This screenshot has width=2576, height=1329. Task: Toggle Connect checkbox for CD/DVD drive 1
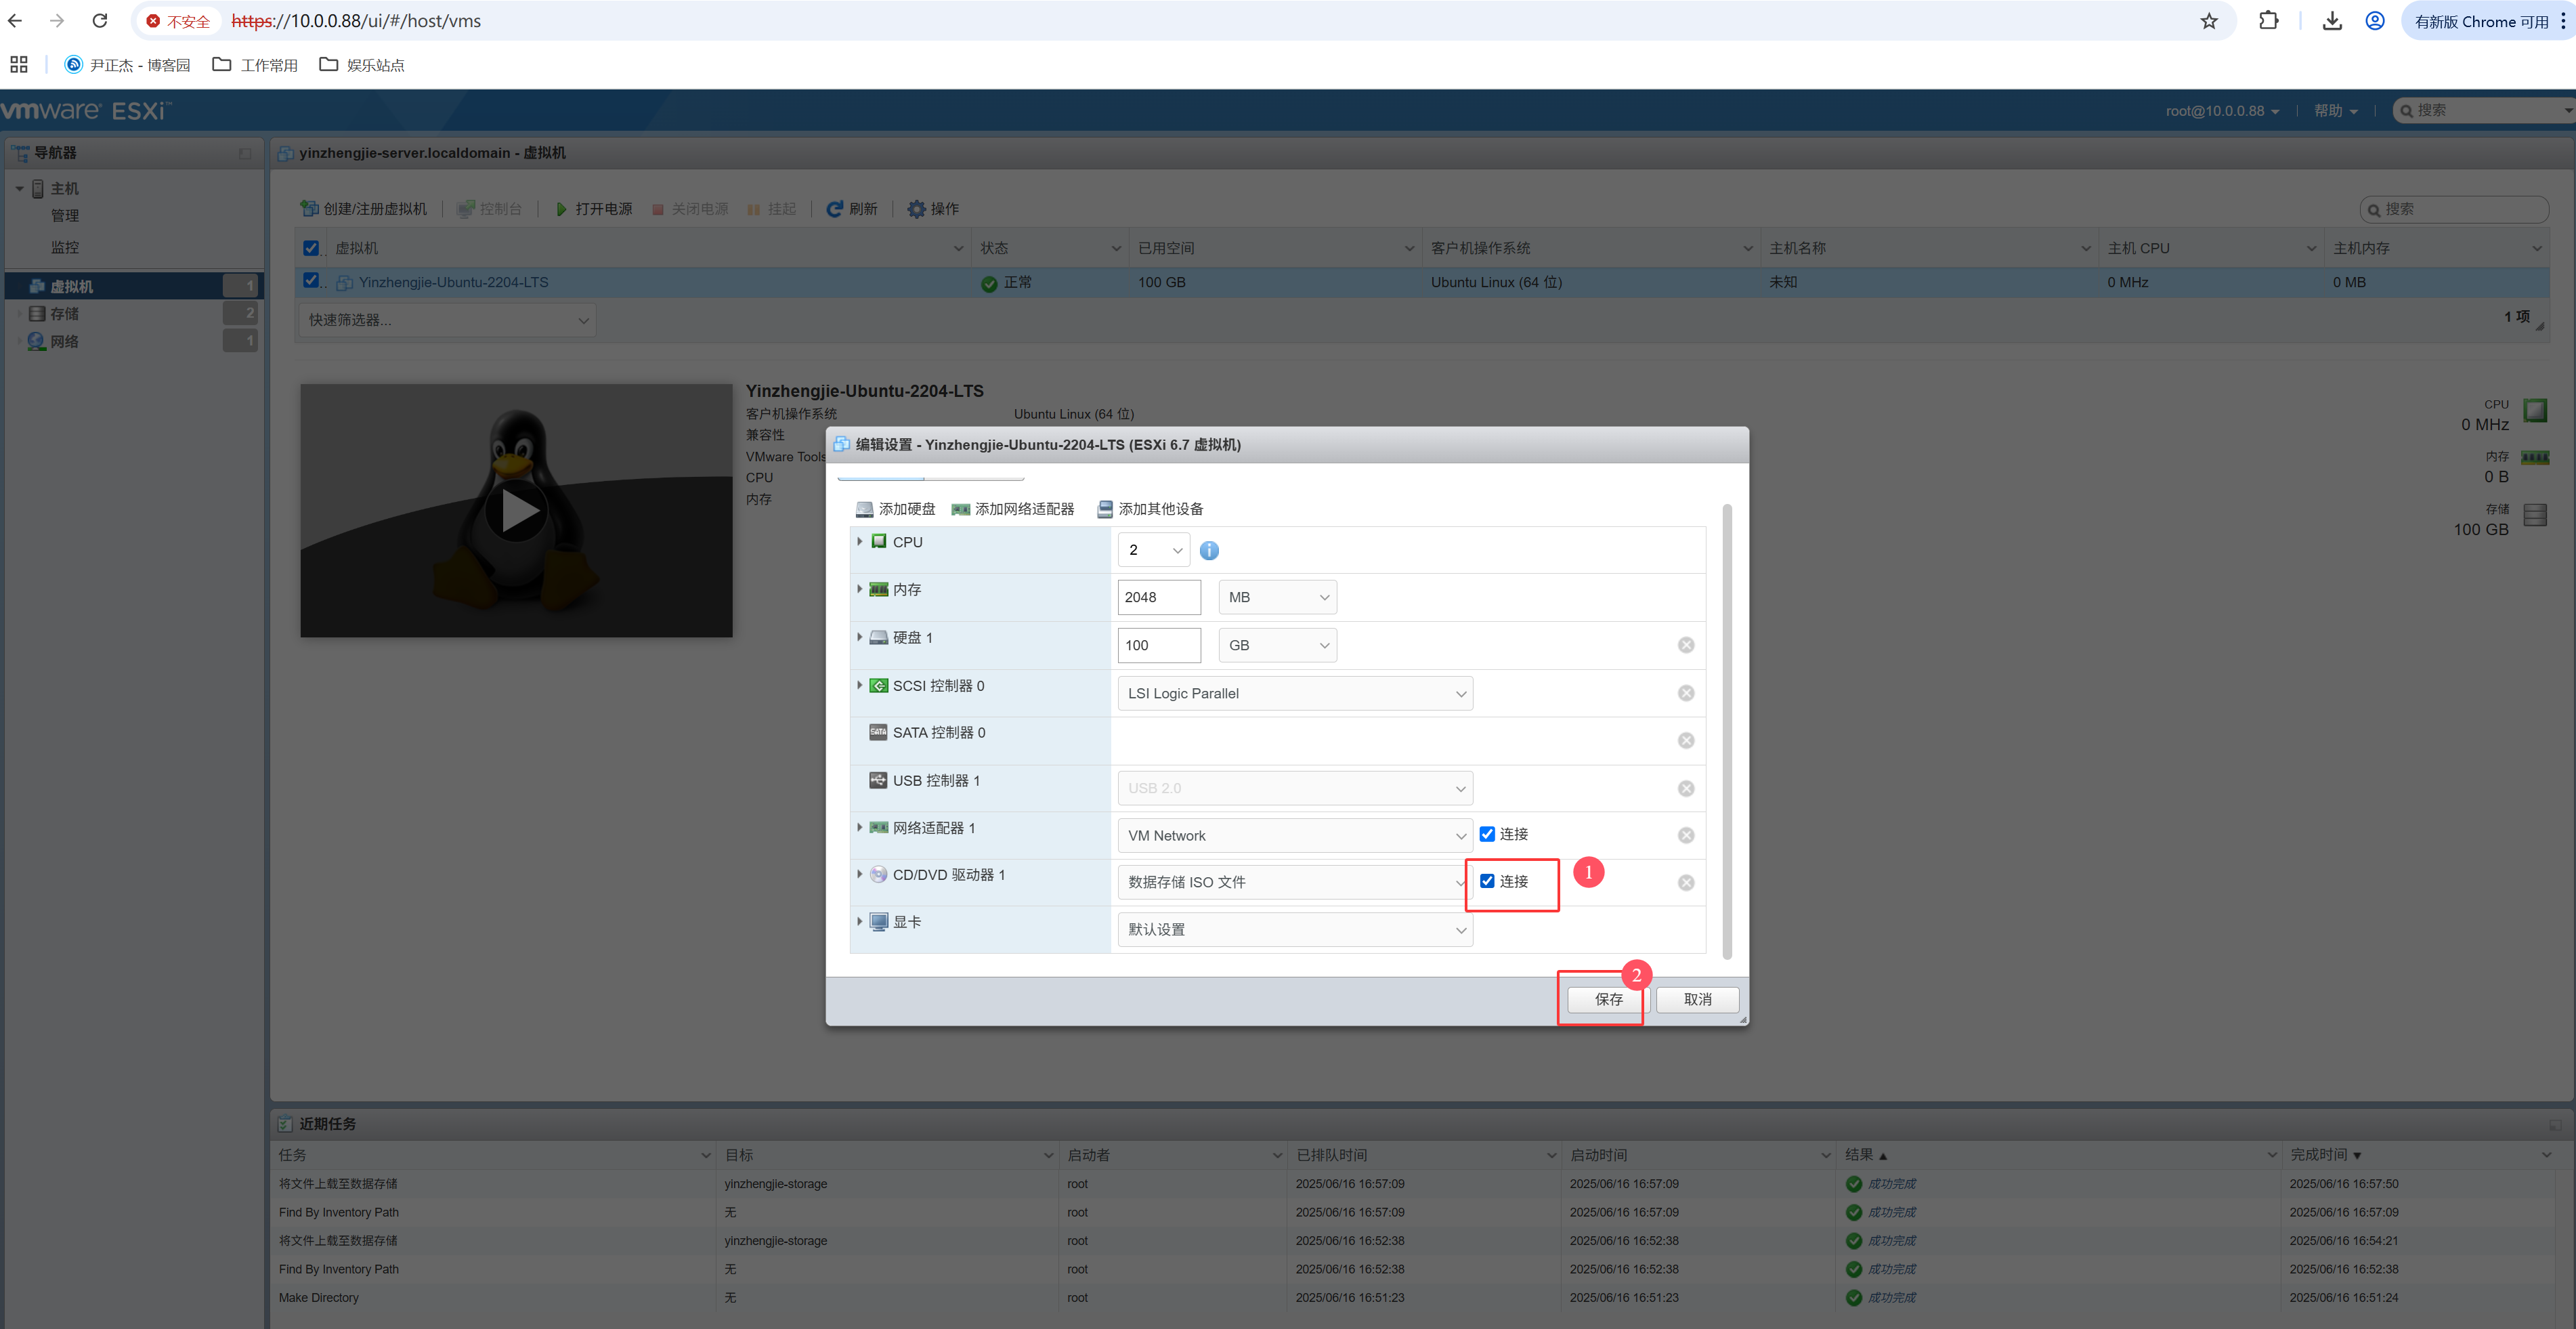1487,881
